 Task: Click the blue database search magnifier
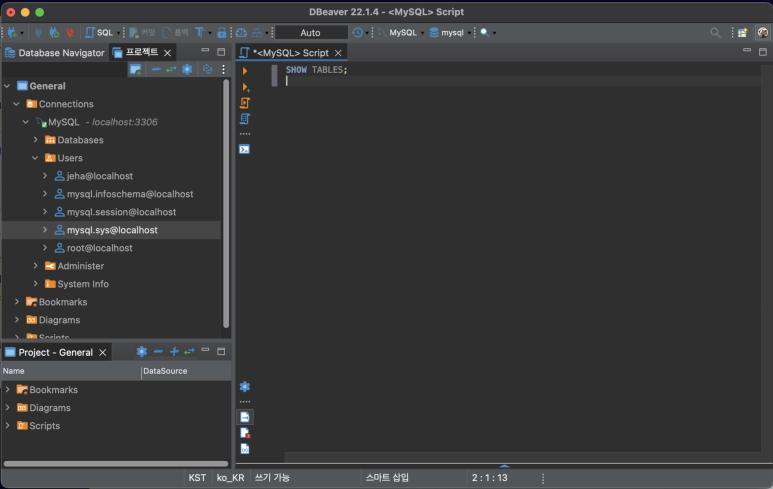point(485,33)
